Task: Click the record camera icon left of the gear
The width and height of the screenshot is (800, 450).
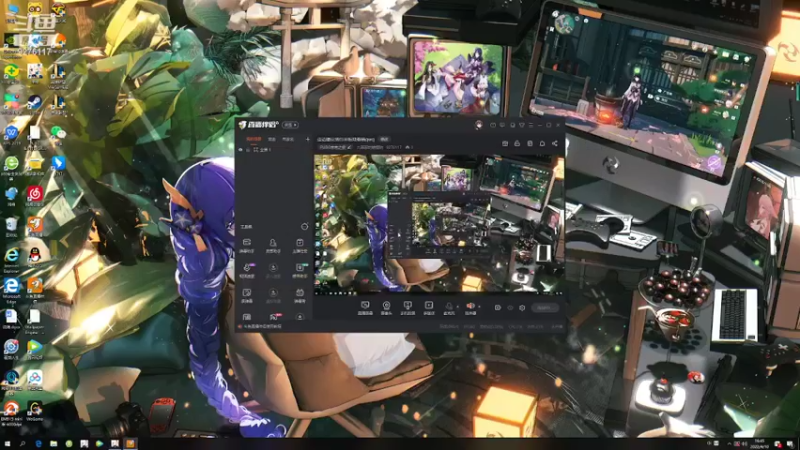Action: [x=497, y=308]
